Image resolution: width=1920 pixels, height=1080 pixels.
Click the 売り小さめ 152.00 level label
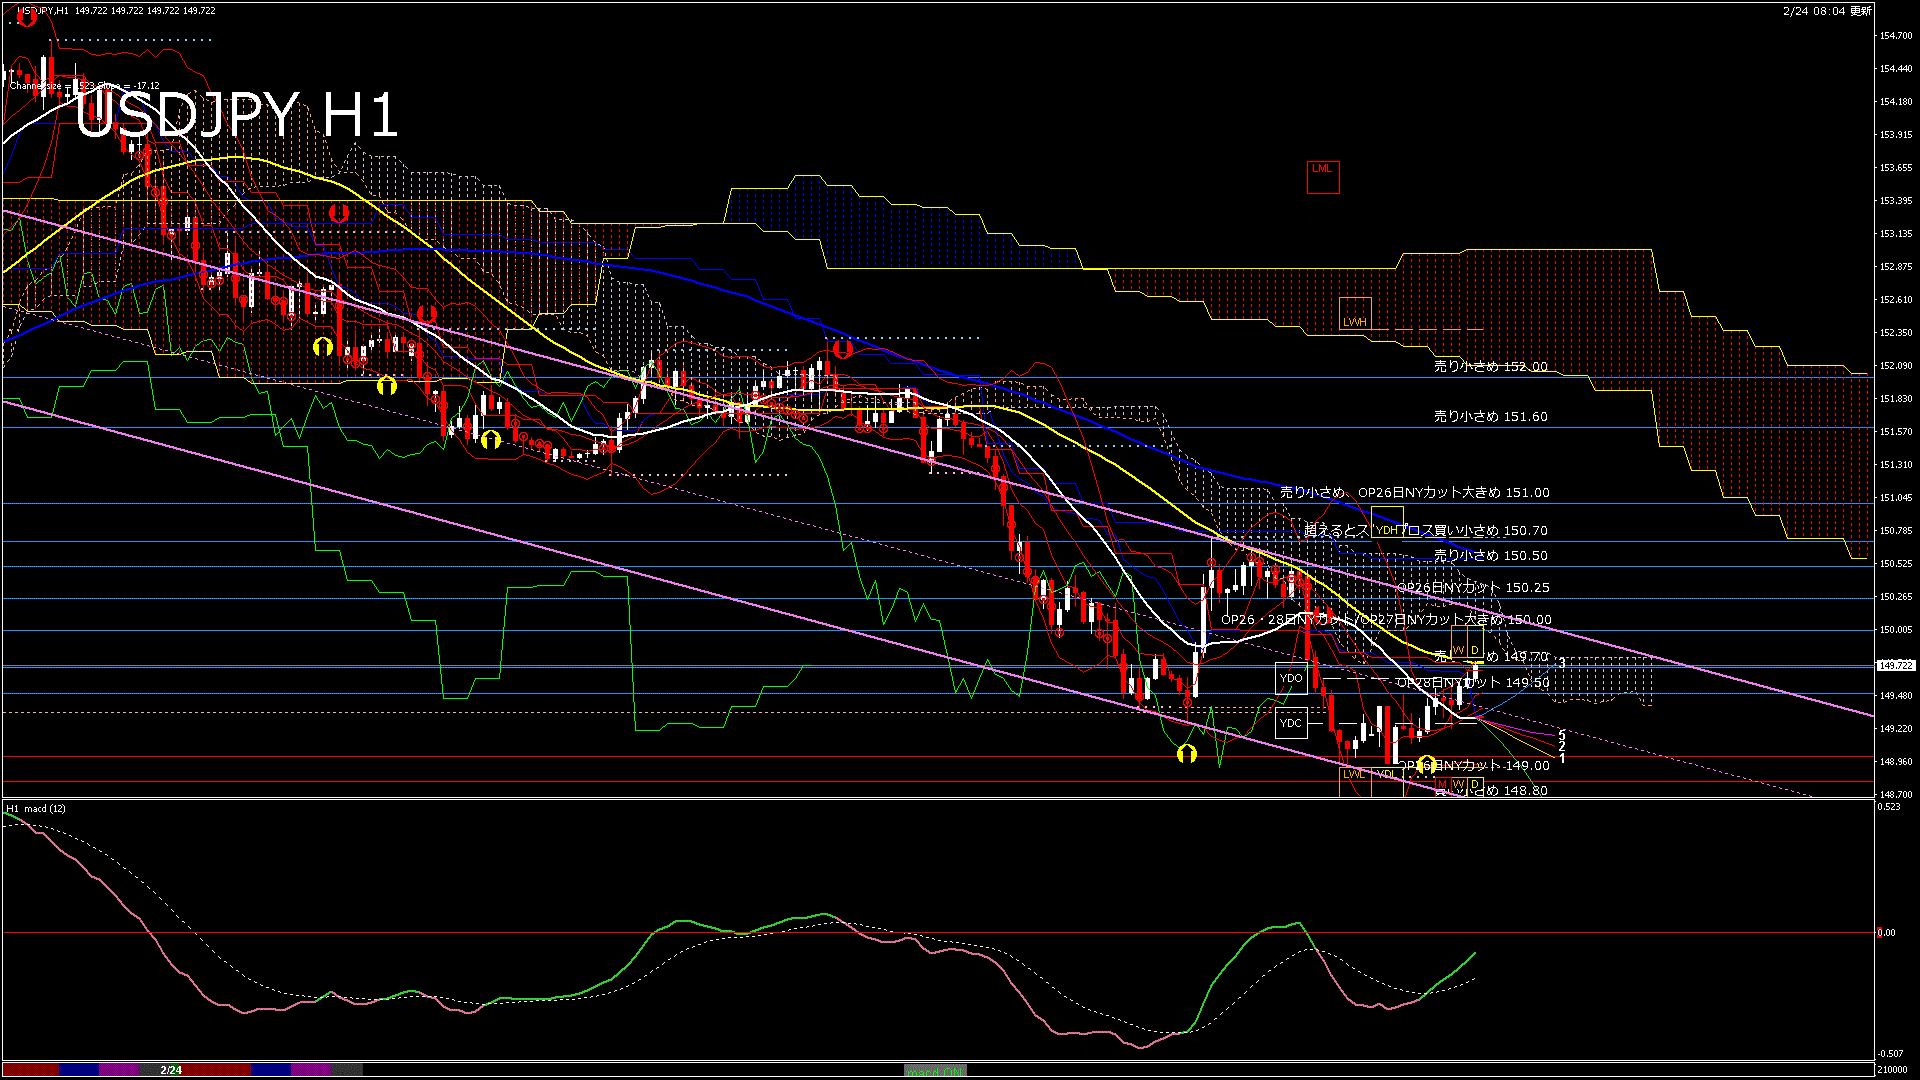point(1490,367)
